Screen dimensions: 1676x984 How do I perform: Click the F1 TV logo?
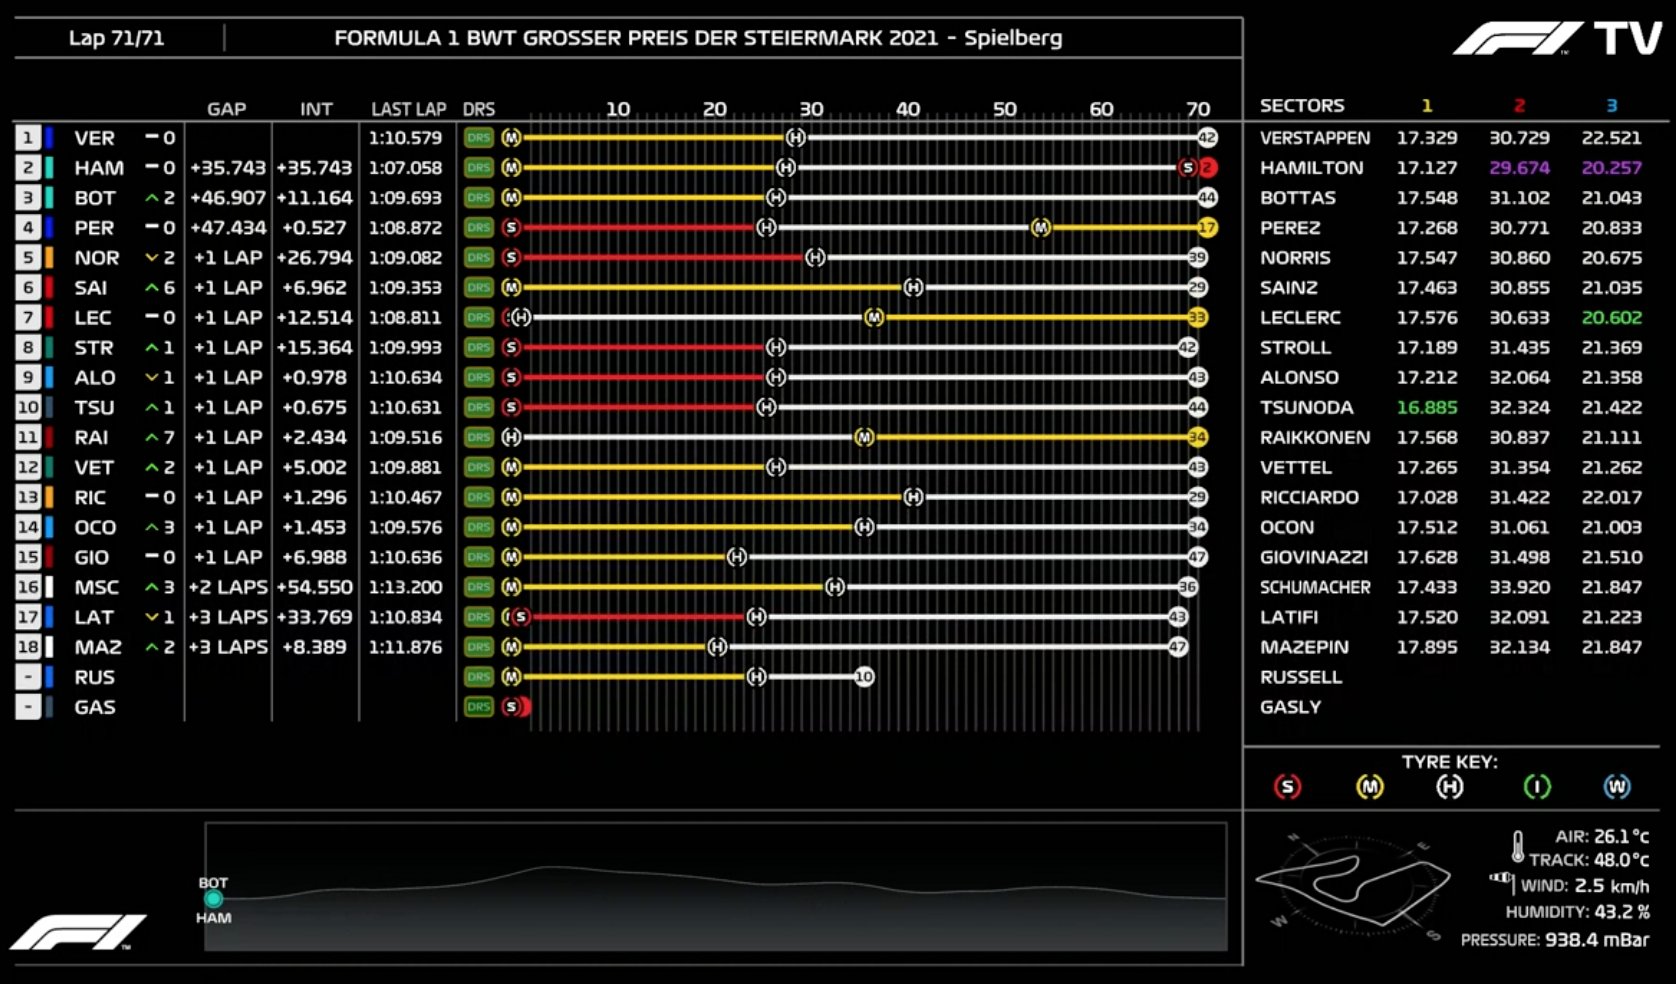coord(1558,38)
